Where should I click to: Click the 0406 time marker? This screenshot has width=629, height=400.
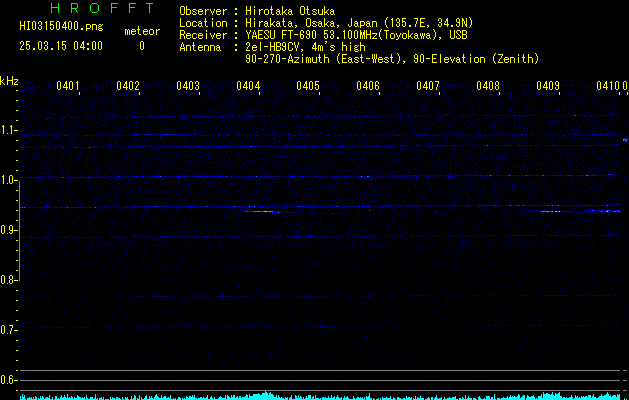pyautogui.click(x=368, y=86)
